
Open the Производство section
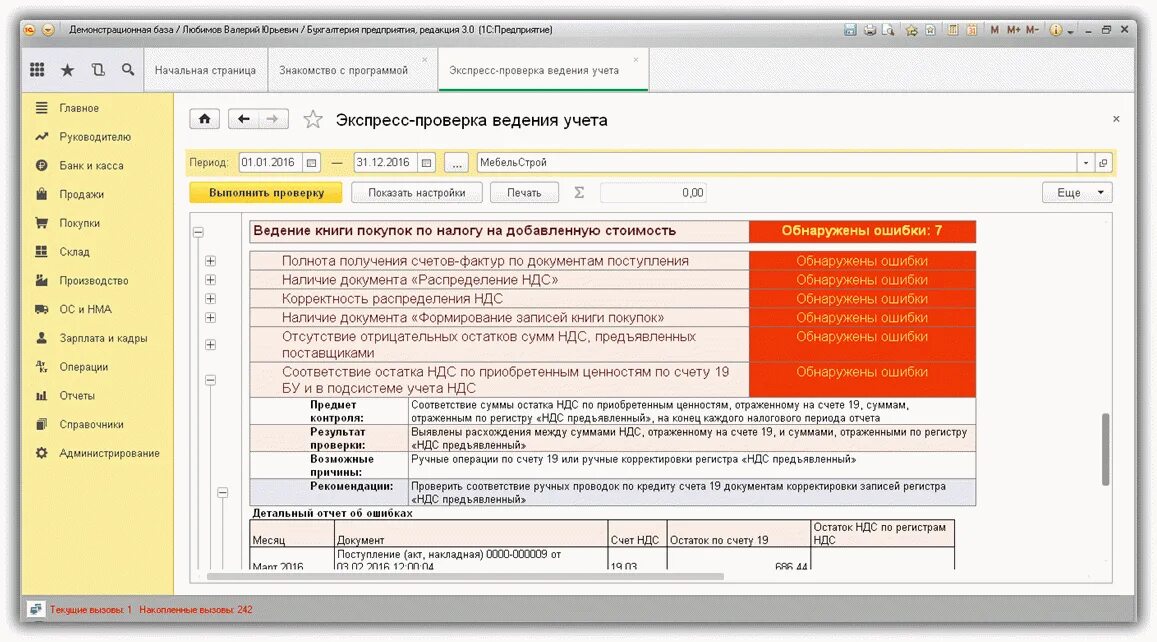click(x=94, y=280)
